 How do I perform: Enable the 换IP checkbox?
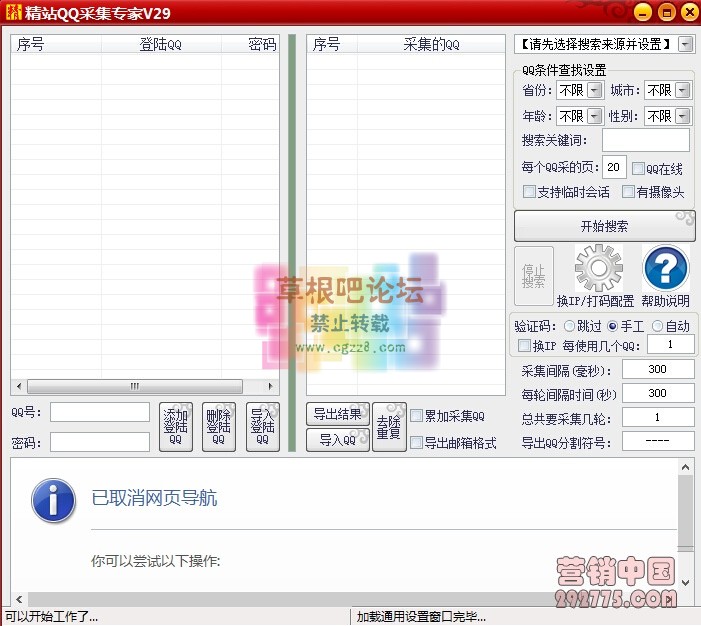524,345
